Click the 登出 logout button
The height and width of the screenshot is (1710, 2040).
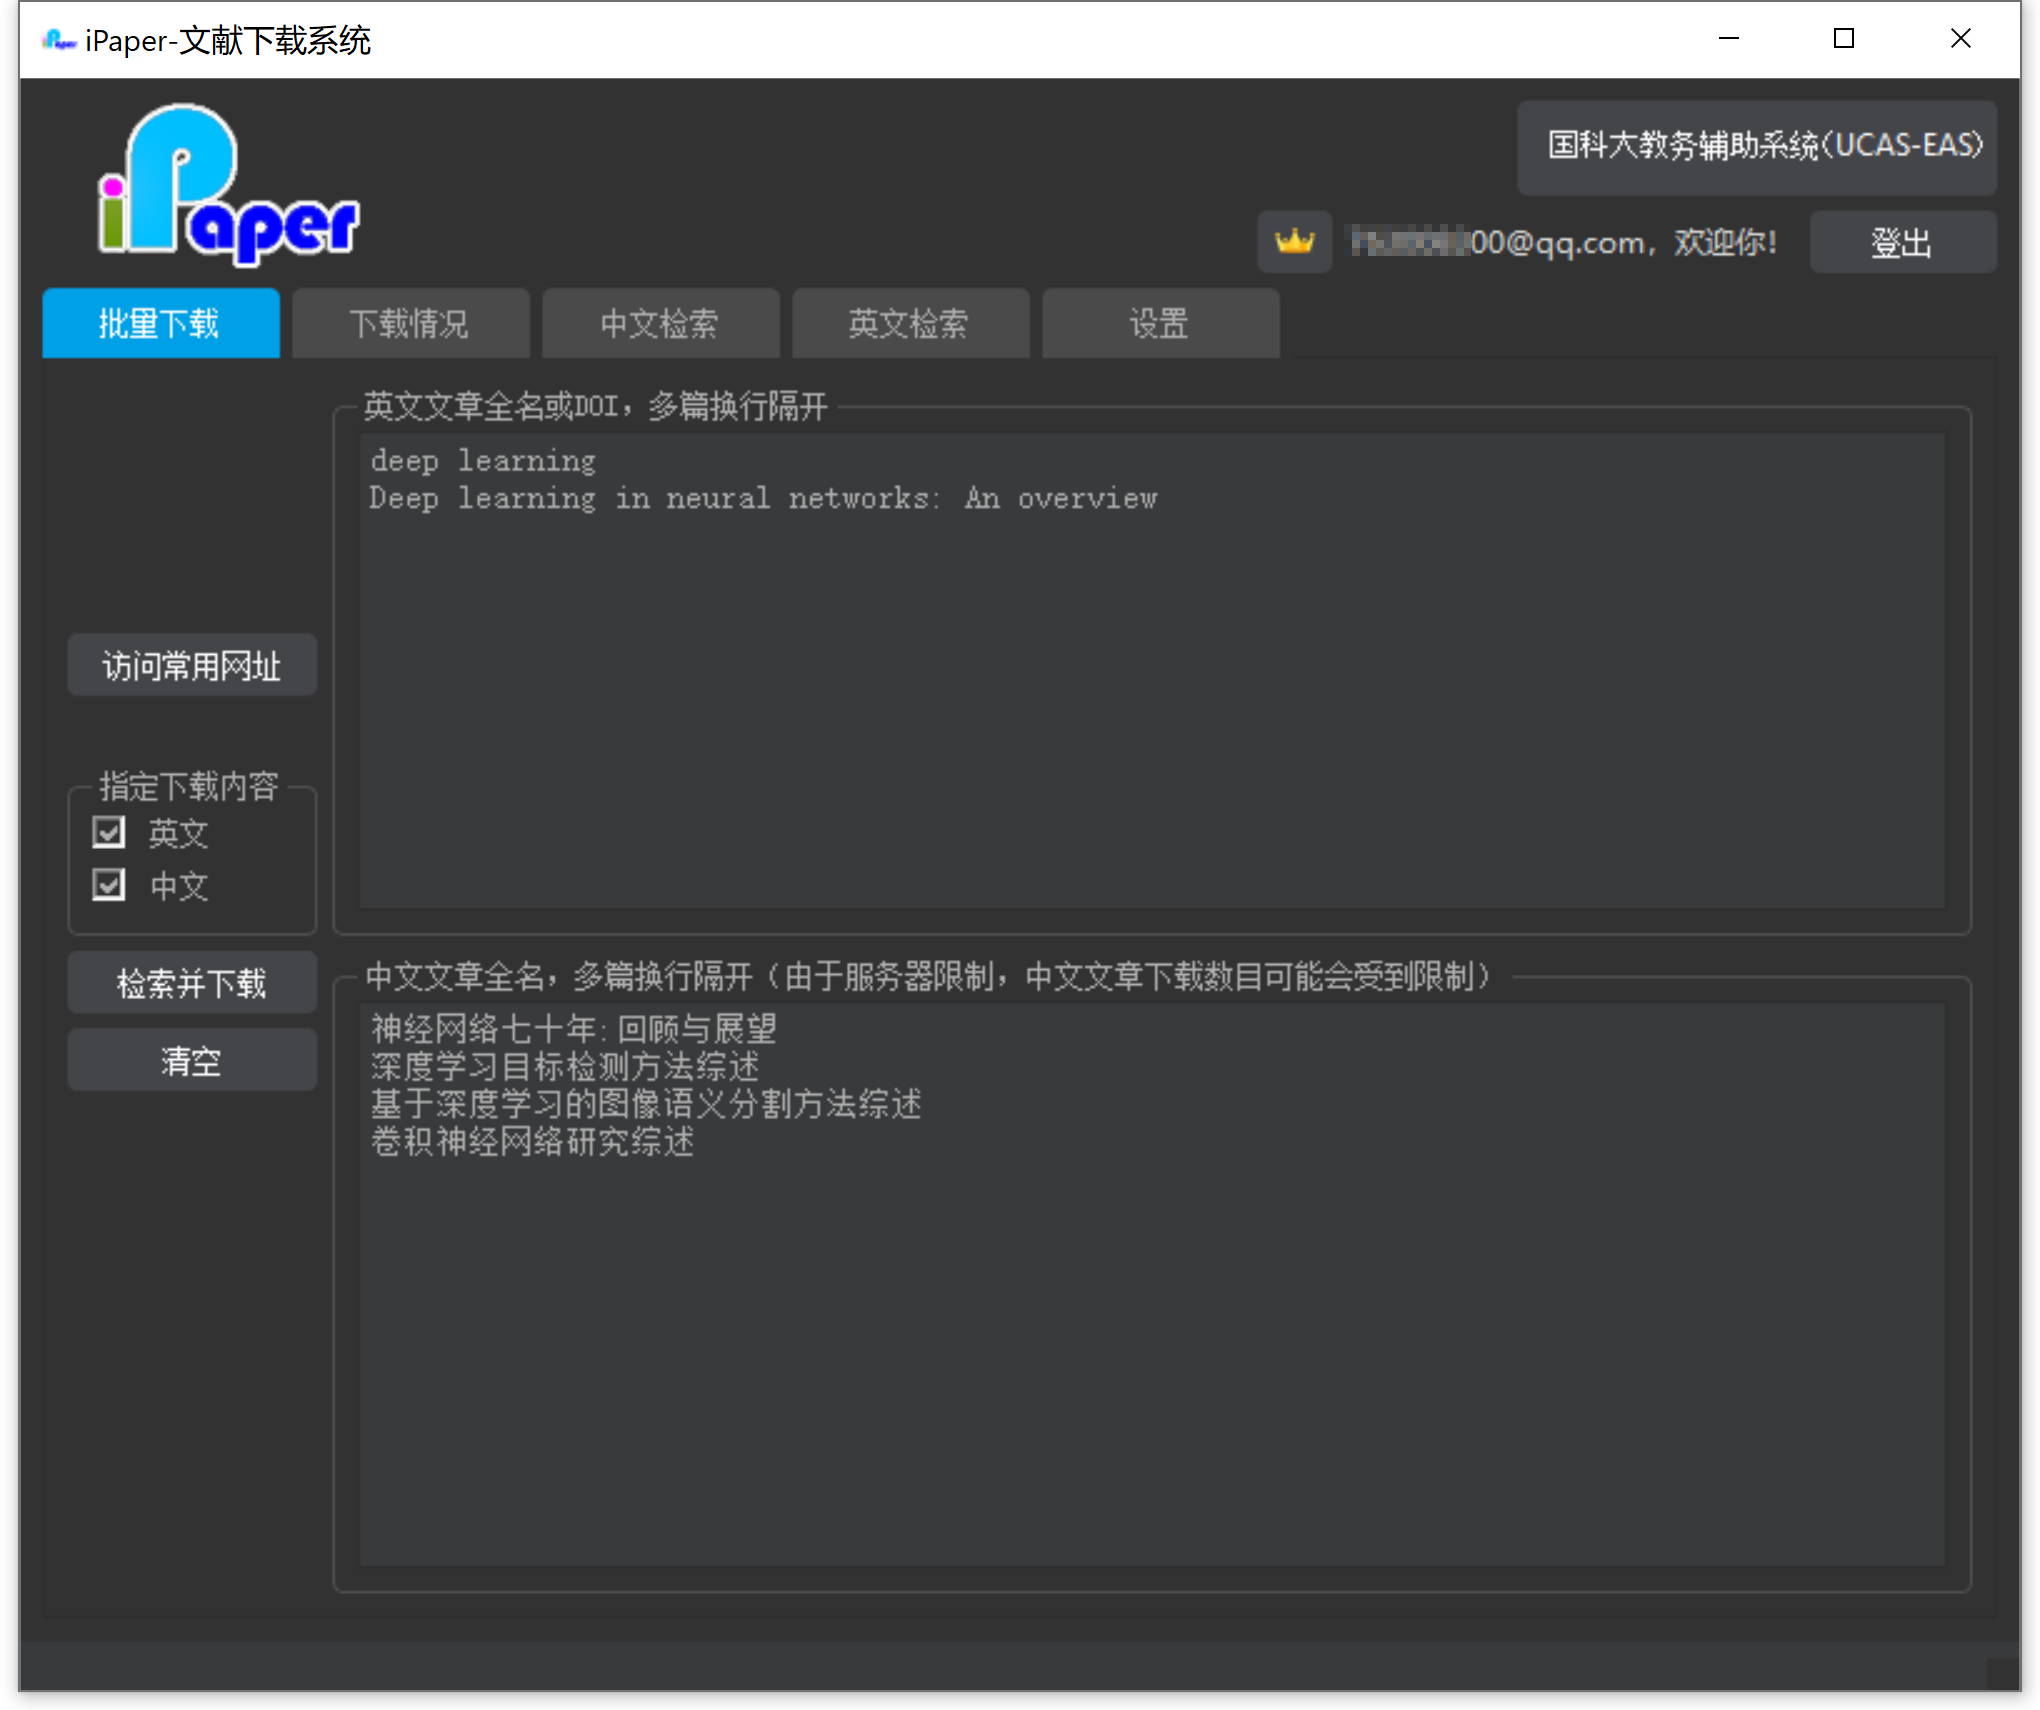pos(1901,243)
